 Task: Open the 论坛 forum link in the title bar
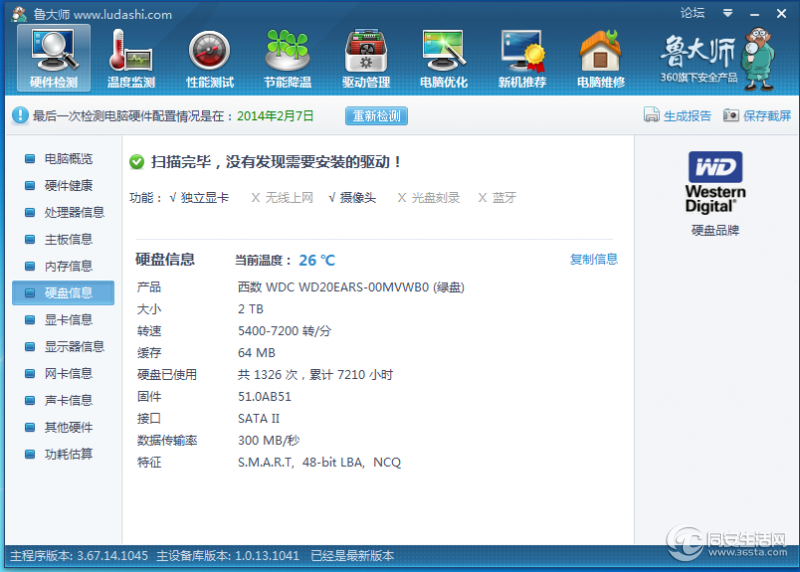[692, 13]
